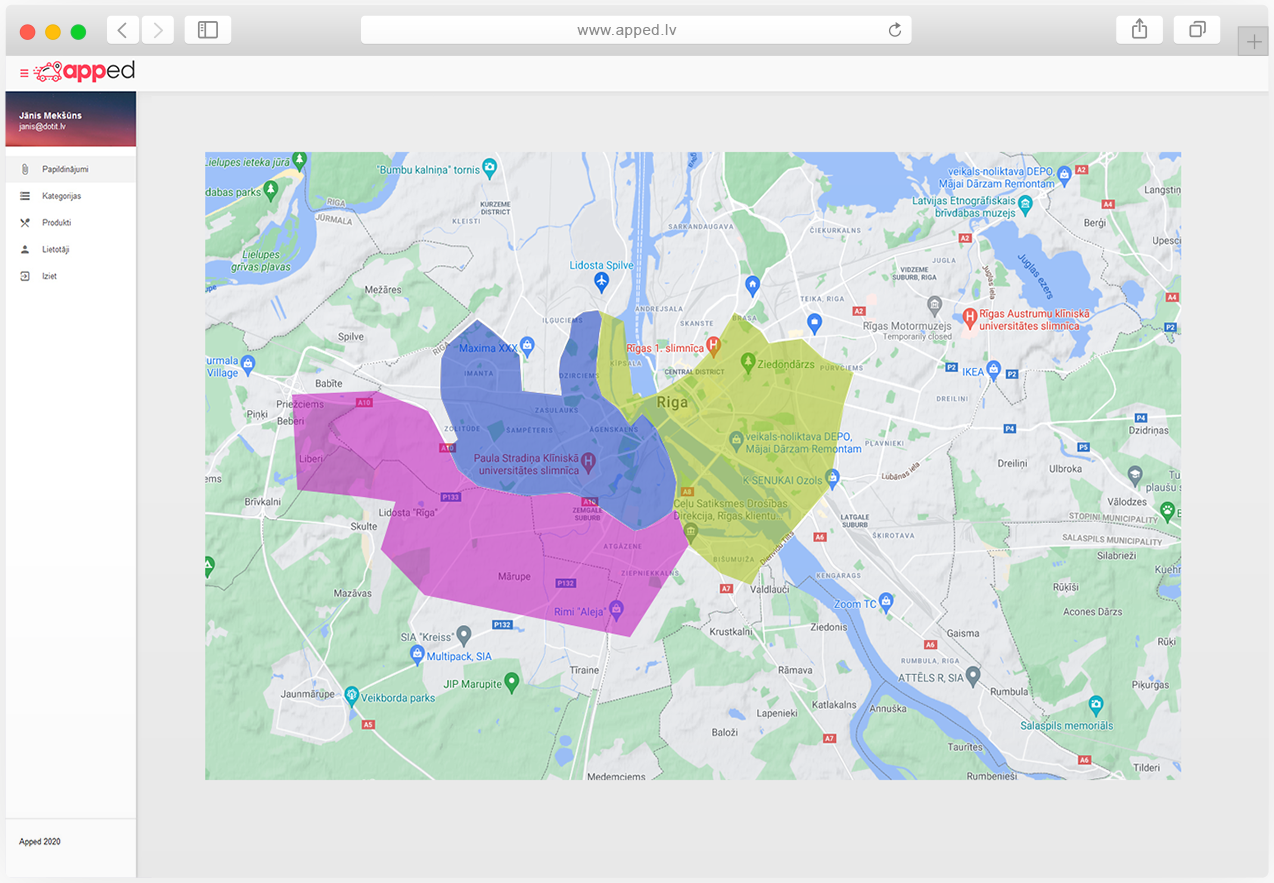Select Iziet to log out

(x=71, y=276)
